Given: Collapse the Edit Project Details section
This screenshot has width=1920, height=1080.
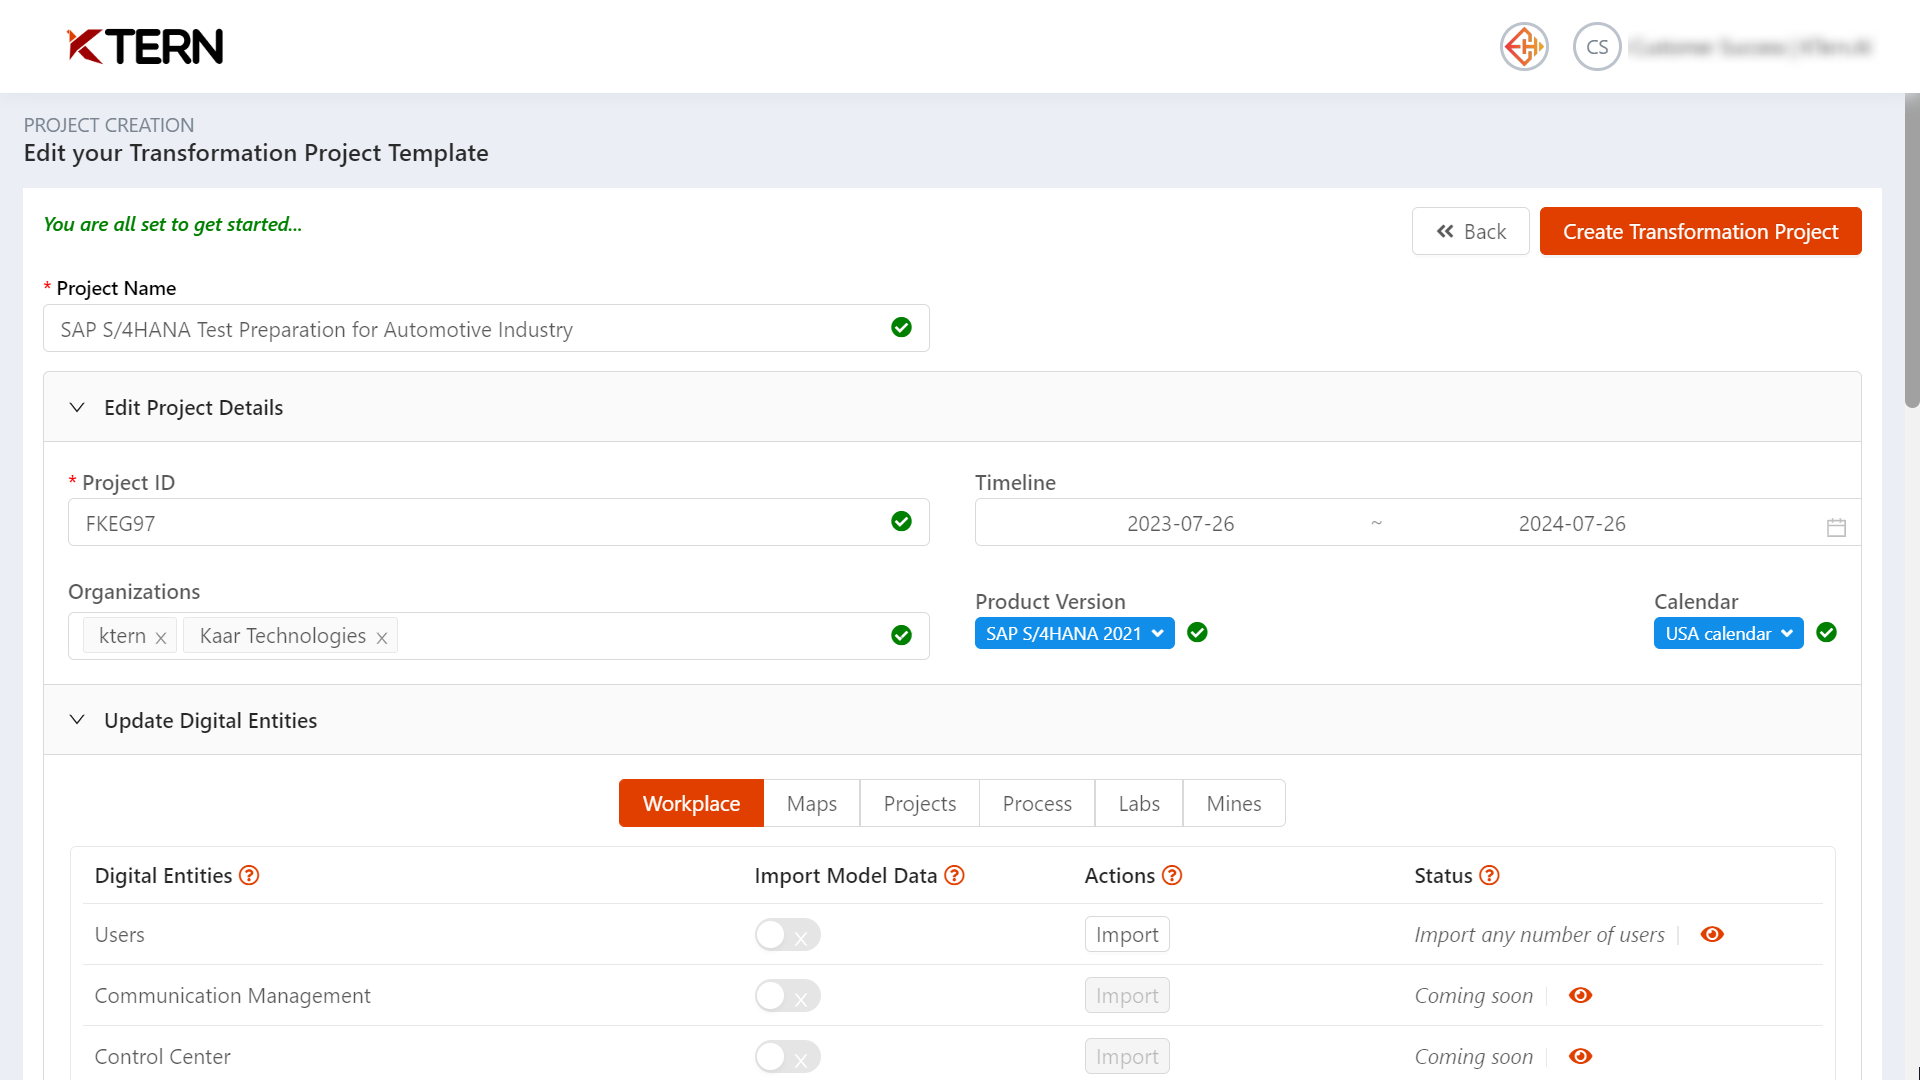Looking at the screenshot, I should pyautogui.click(x=77, y=407).
